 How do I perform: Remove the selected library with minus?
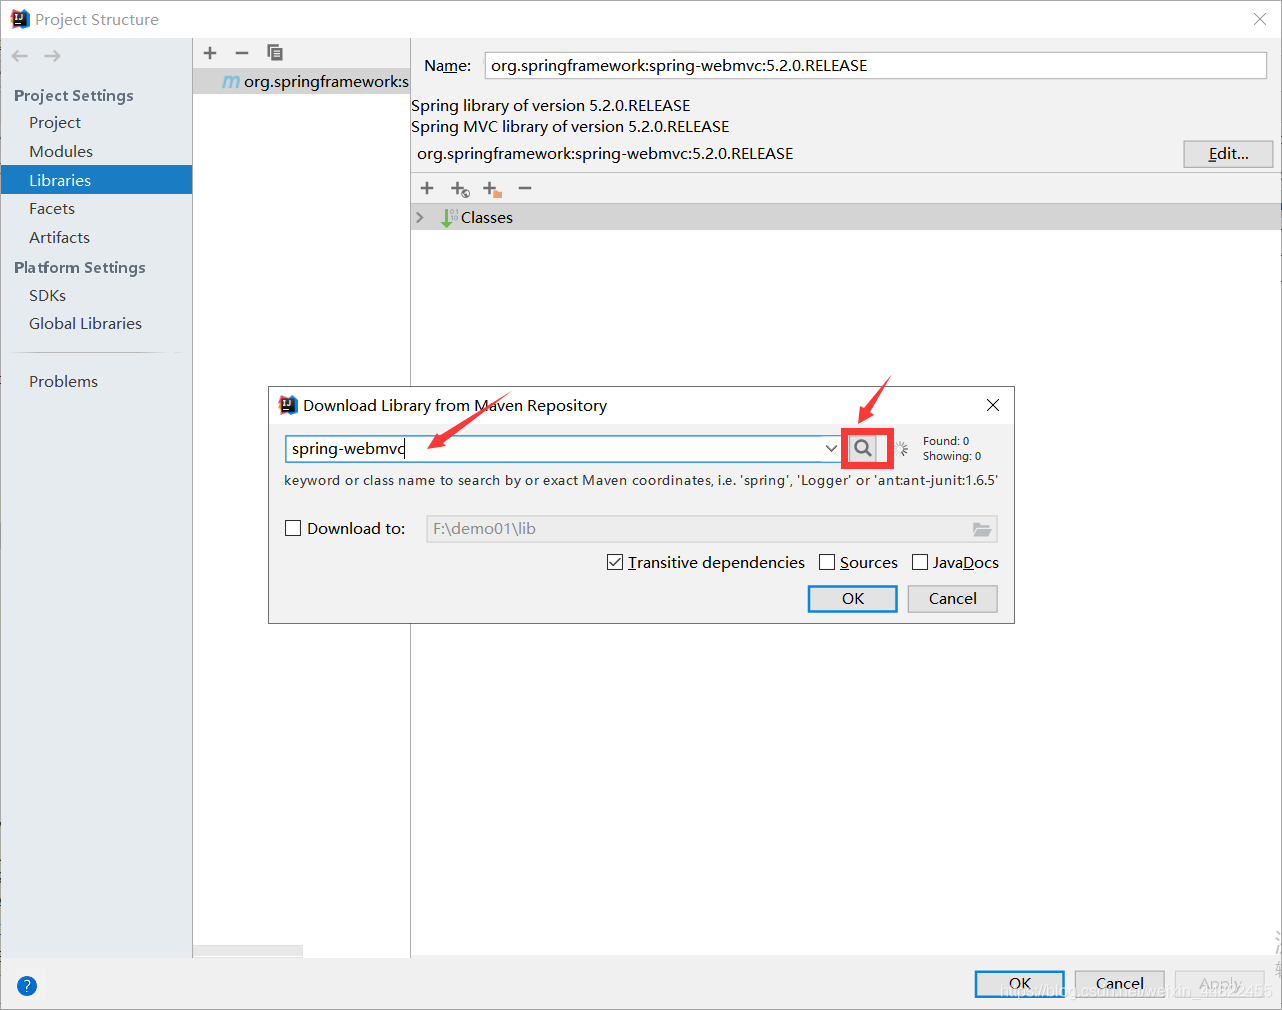[242, 53]
